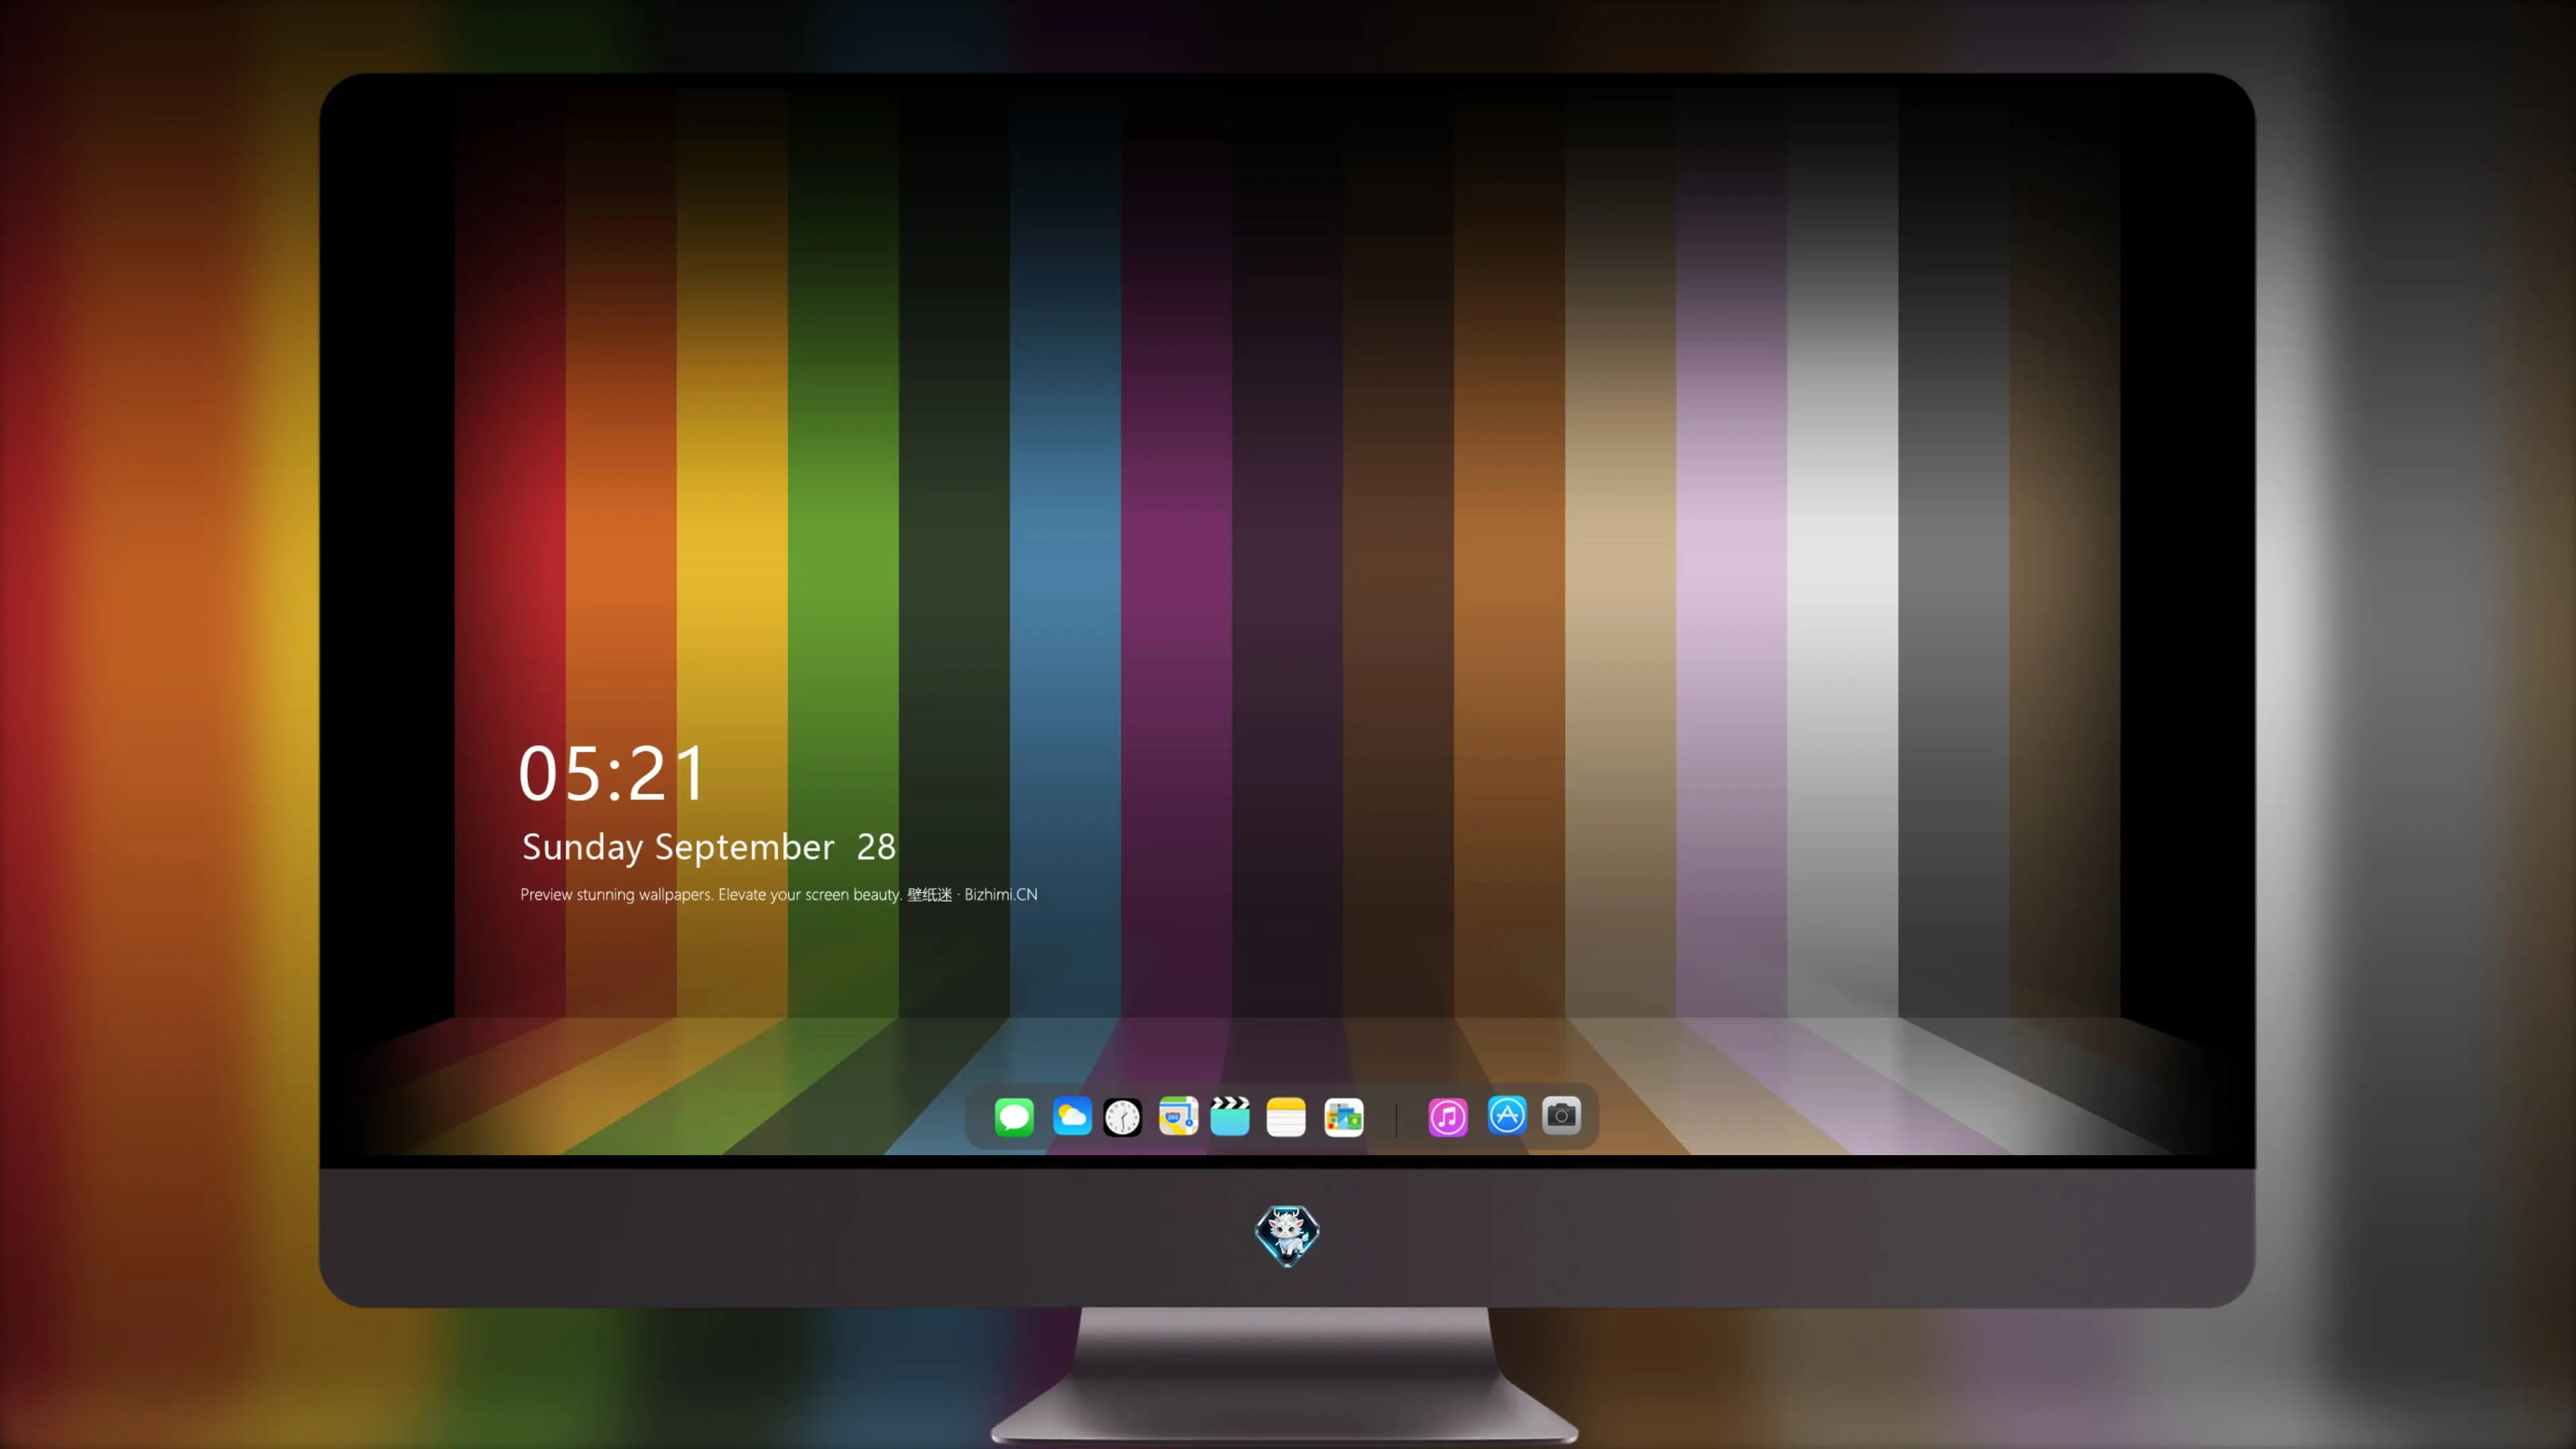This screenshot has height=1449, width=2576.
Task: Open the green Messages app in dock
Action: pos(1014,1116)
